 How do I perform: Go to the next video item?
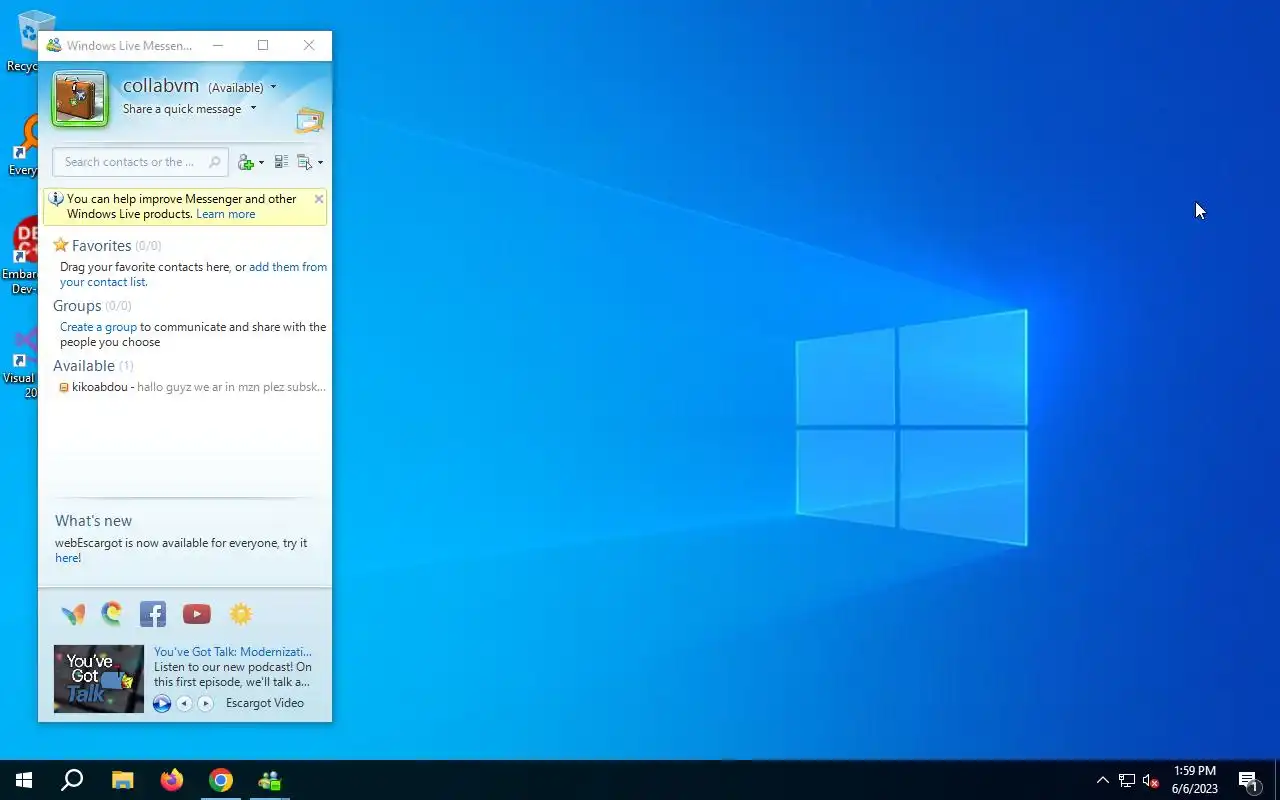(205, 704)
